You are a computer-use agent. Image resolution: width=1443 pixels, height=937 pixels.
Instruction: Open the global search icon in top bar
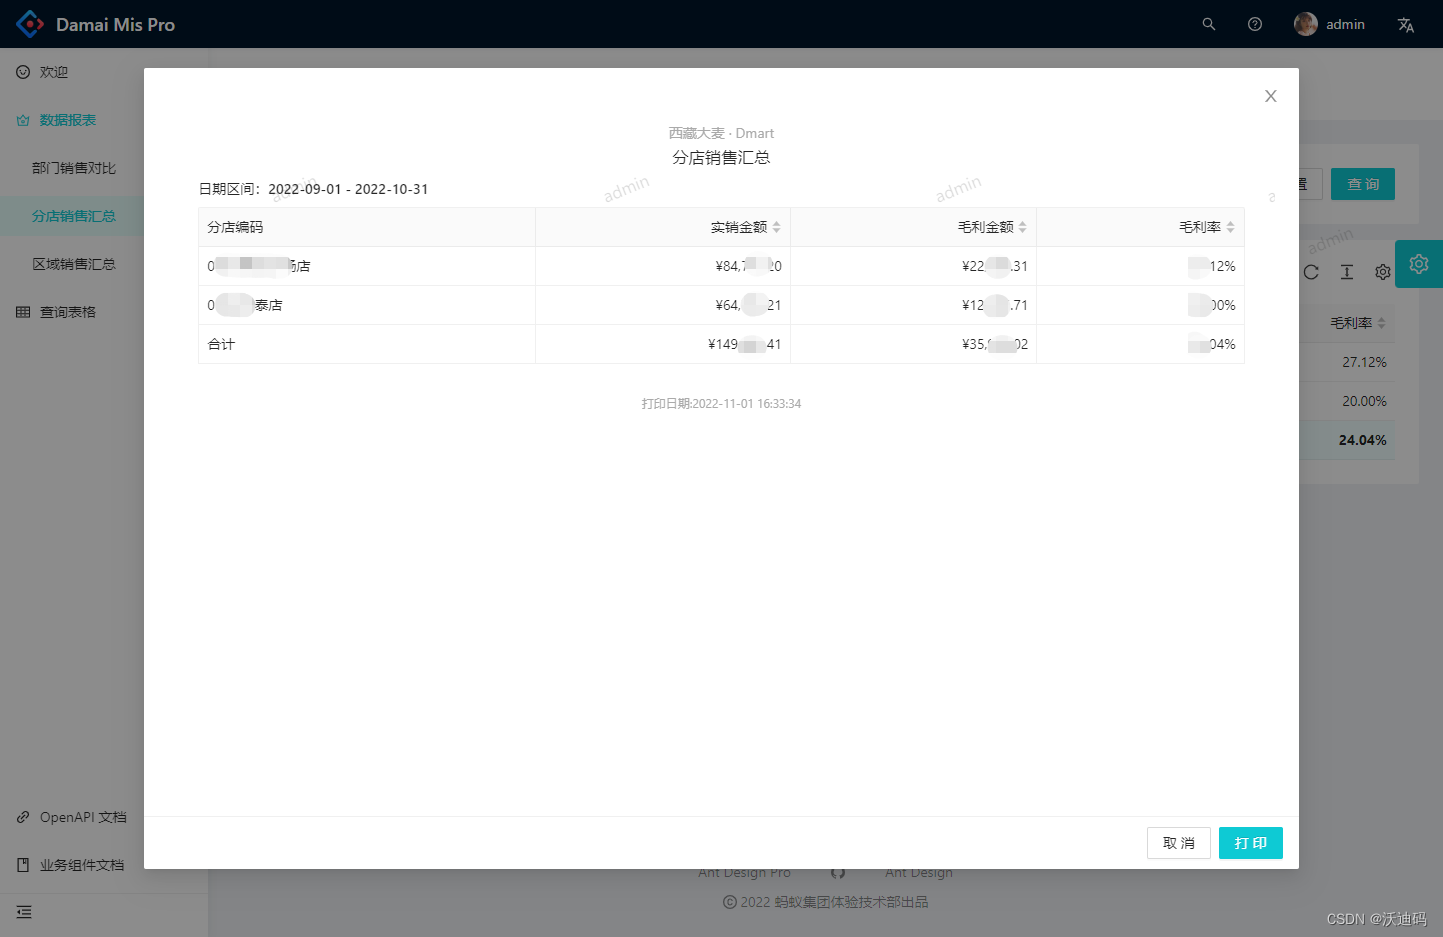(x=1208, y=23)
